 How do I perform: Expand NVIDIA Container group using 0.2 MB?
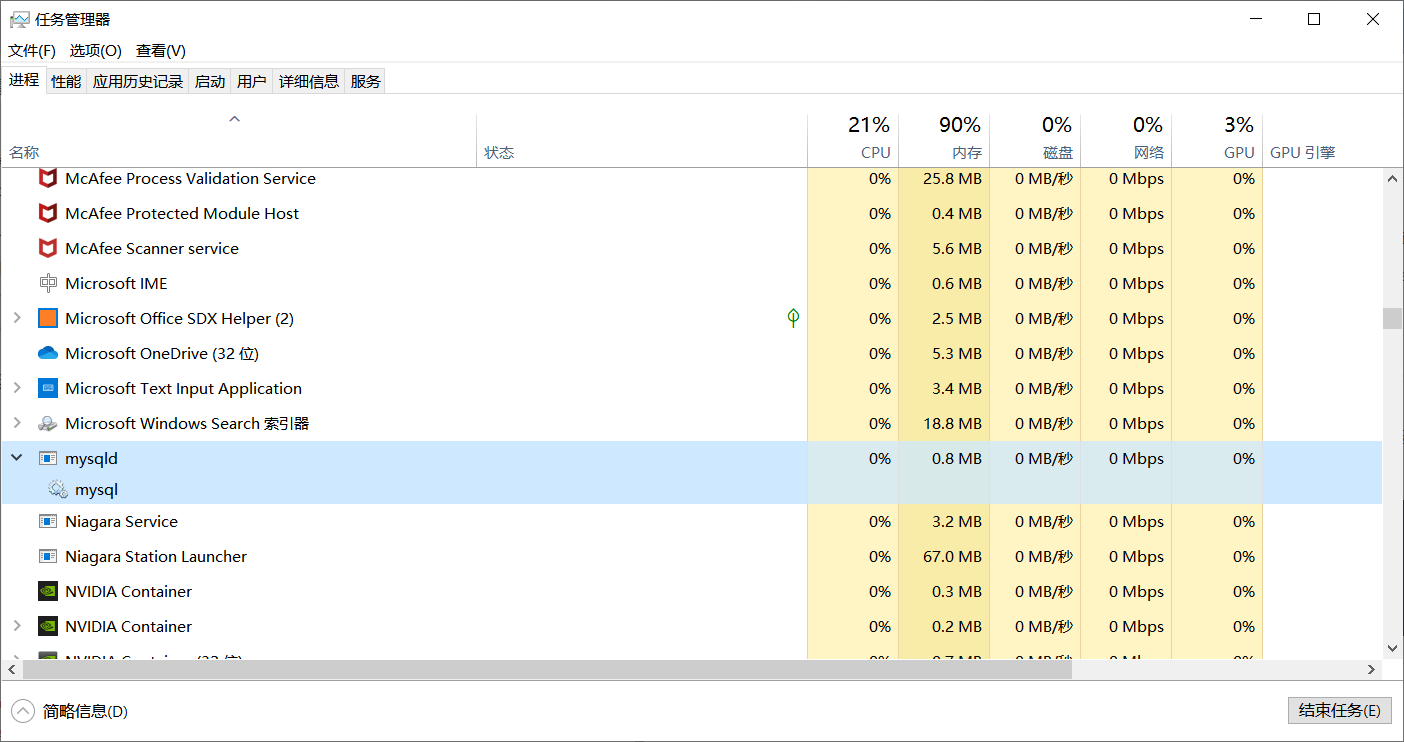pos(17,627)
